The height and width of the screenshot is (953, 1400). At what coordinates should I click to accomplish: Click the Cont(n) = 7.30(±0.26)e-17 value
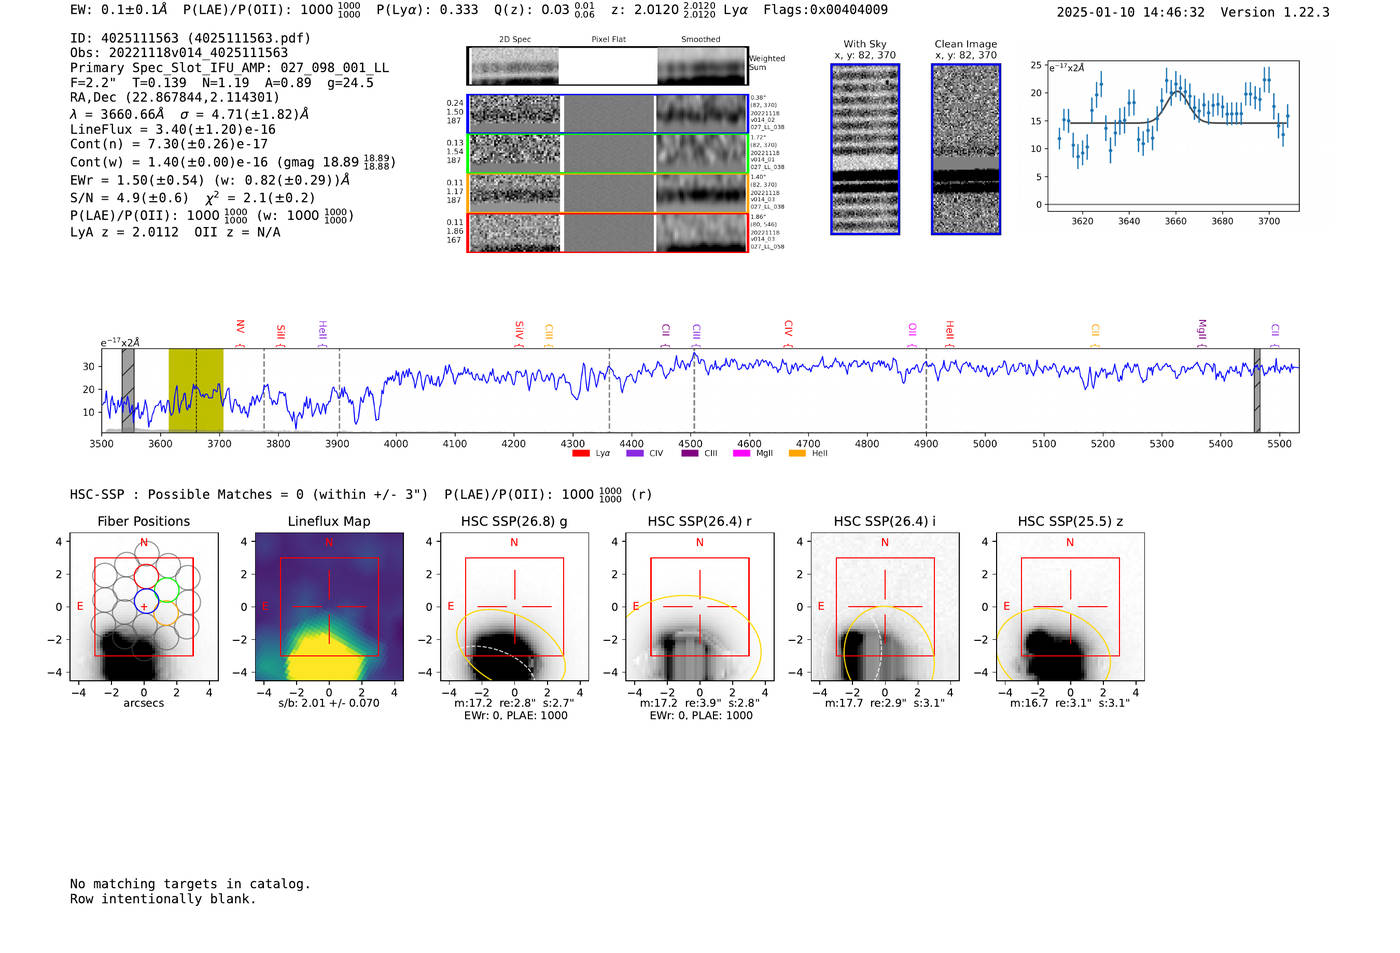click(169, 144)
